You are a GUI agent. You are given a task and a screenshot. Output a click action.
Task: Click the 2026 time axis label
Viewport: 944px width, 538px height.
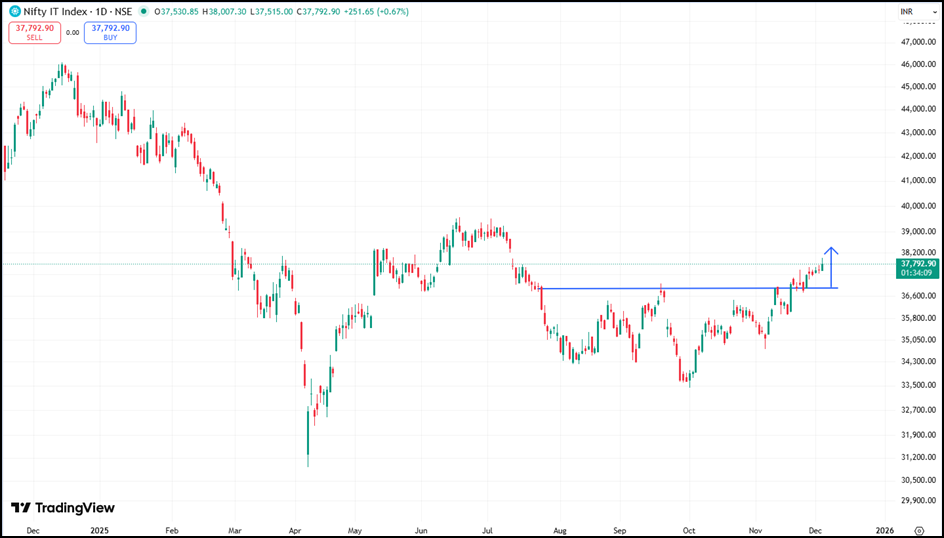click(x=886, y=531)
